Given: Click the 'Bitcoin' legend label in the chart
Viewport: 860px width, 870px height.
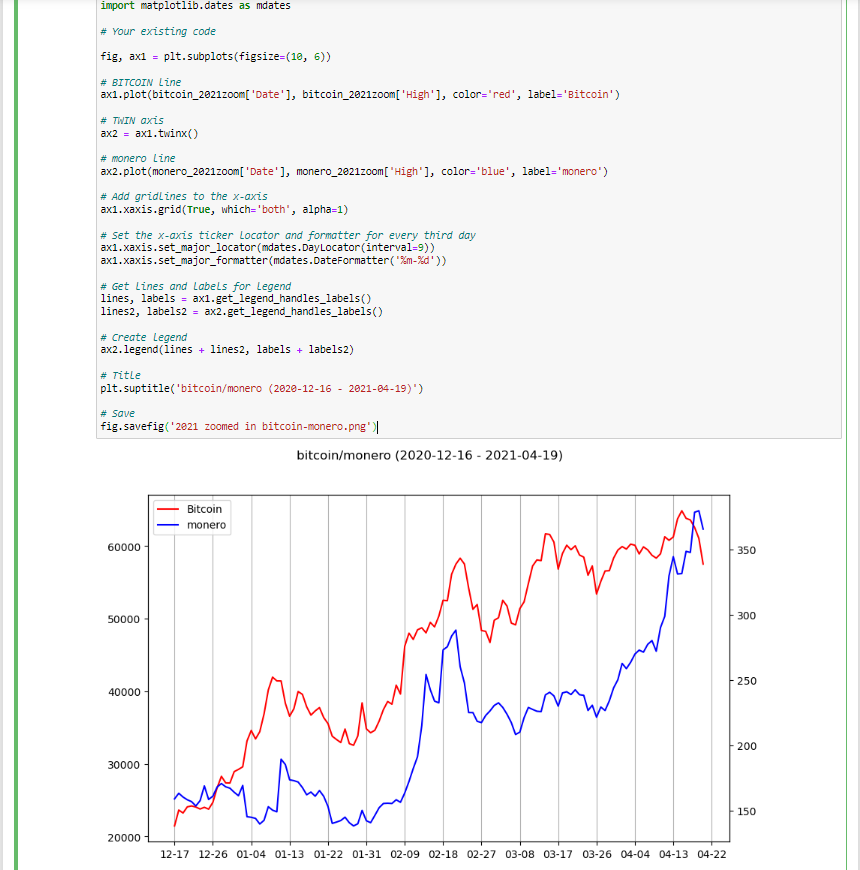Looking at the screenshot, I should (x=204, y=509).
